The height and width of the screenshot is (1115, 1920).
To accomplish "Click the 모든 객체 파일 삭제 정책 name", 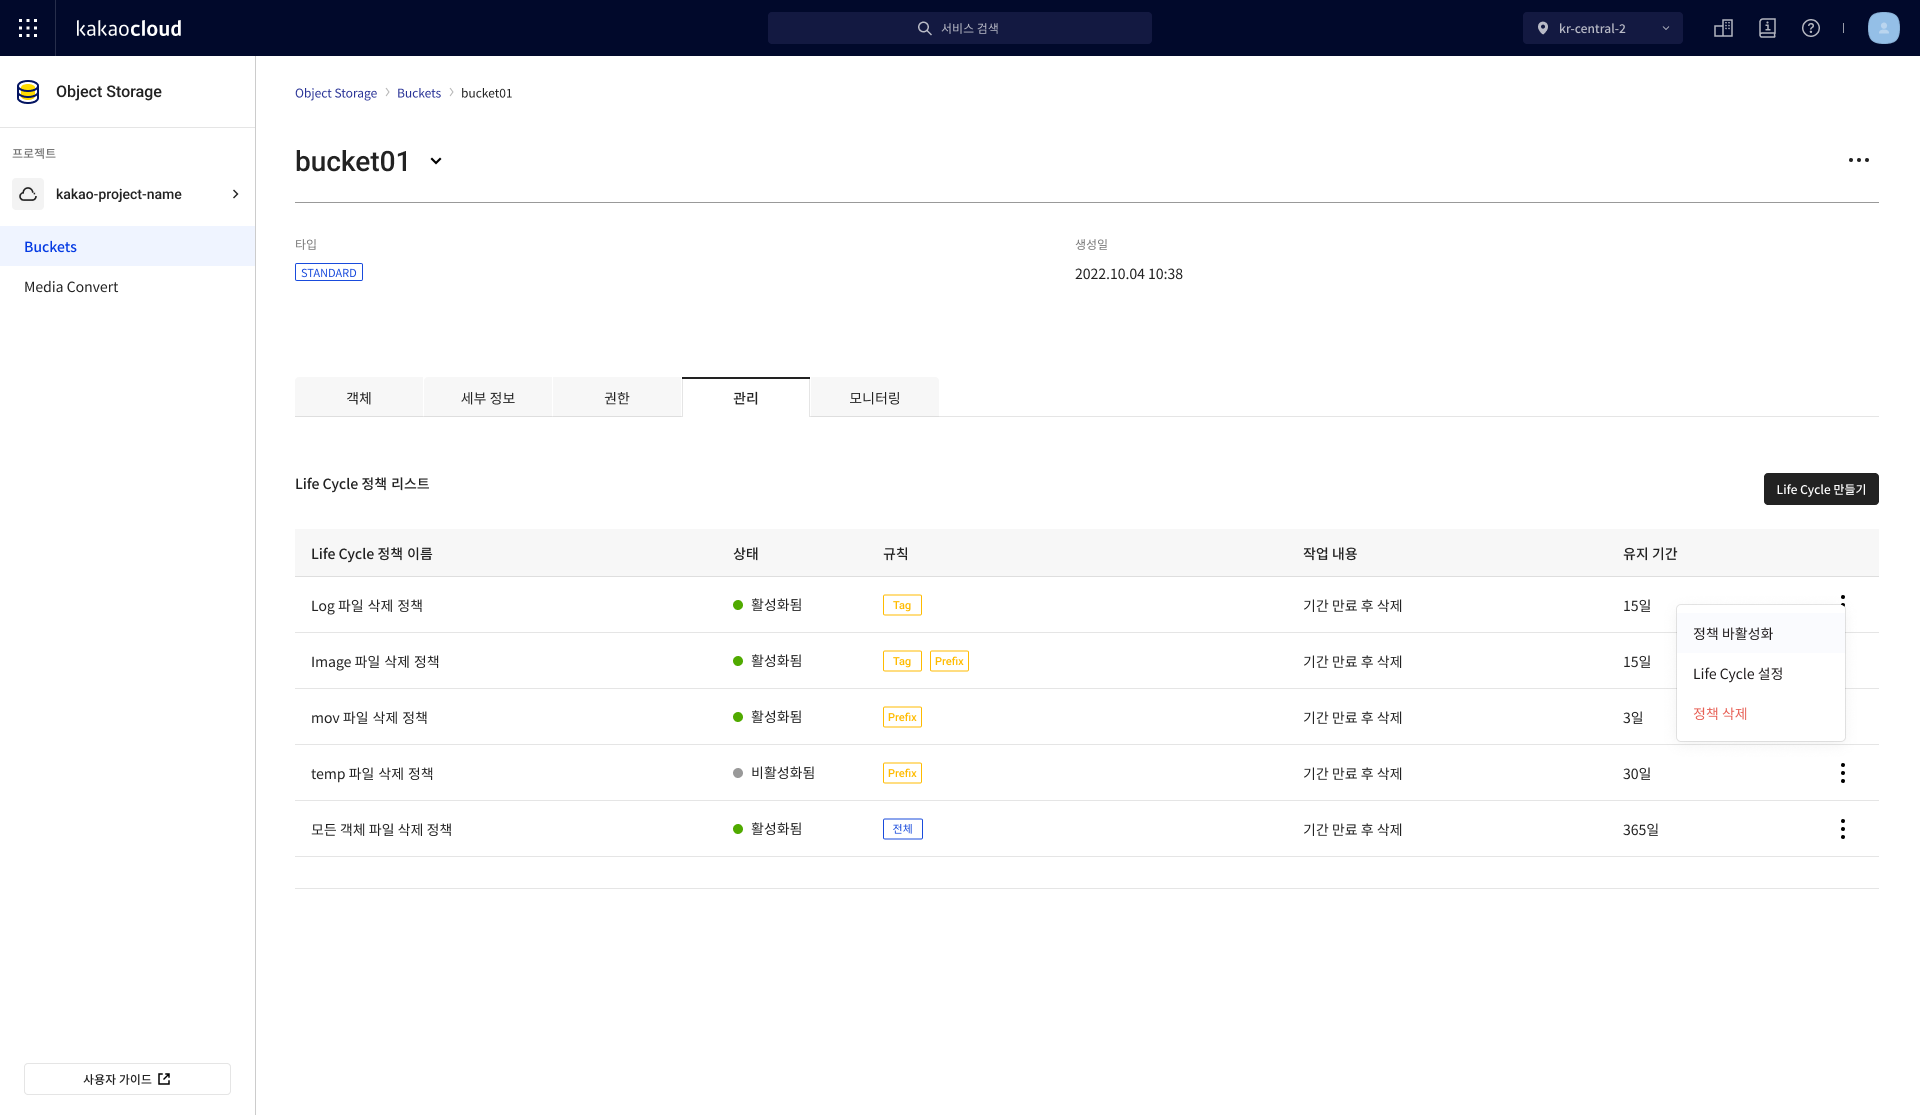I will pyautogui.click(x=381, y=829).
